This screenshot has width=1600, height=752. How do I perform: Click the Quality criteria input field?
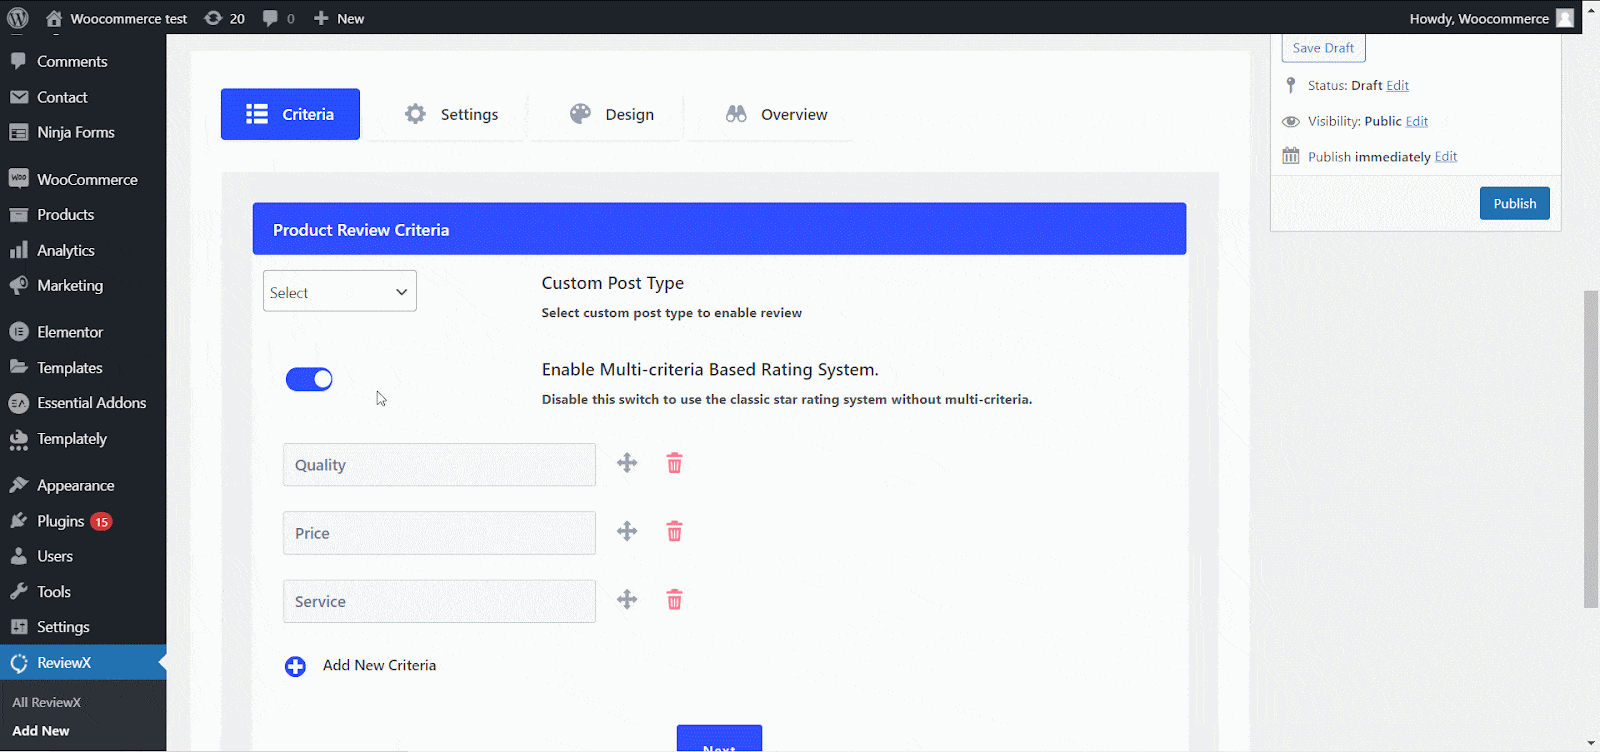439,465
